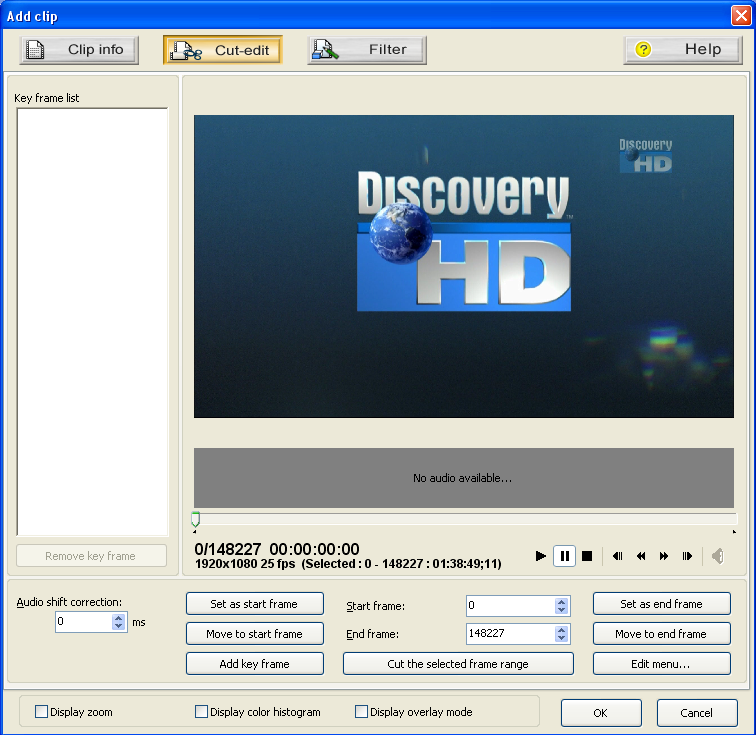Start playback with the Play button
Screen dimensions: 756x735
coord(540,556)
